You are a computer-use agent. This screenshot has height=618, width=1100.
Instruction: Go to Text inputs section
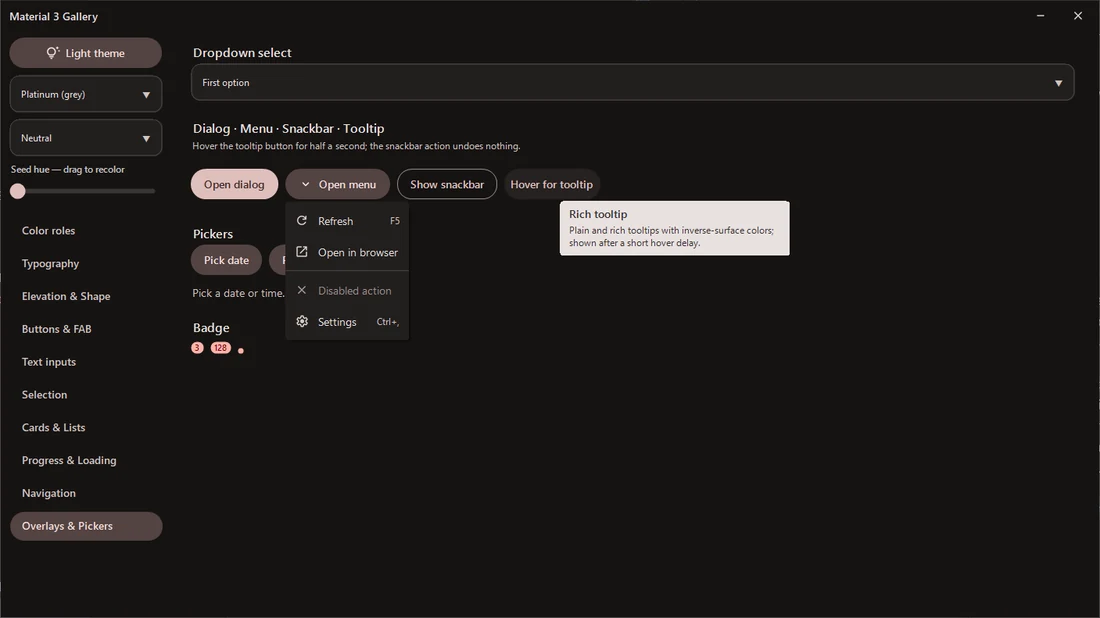[x=86, y=362]
